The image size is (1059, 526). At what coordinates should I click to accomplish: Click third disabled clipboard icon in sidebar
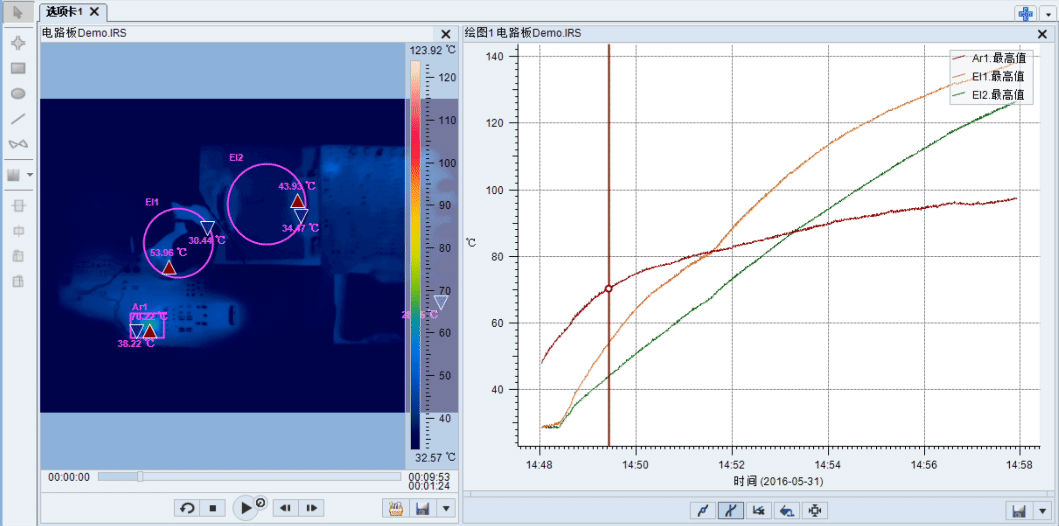coord(18,256)
